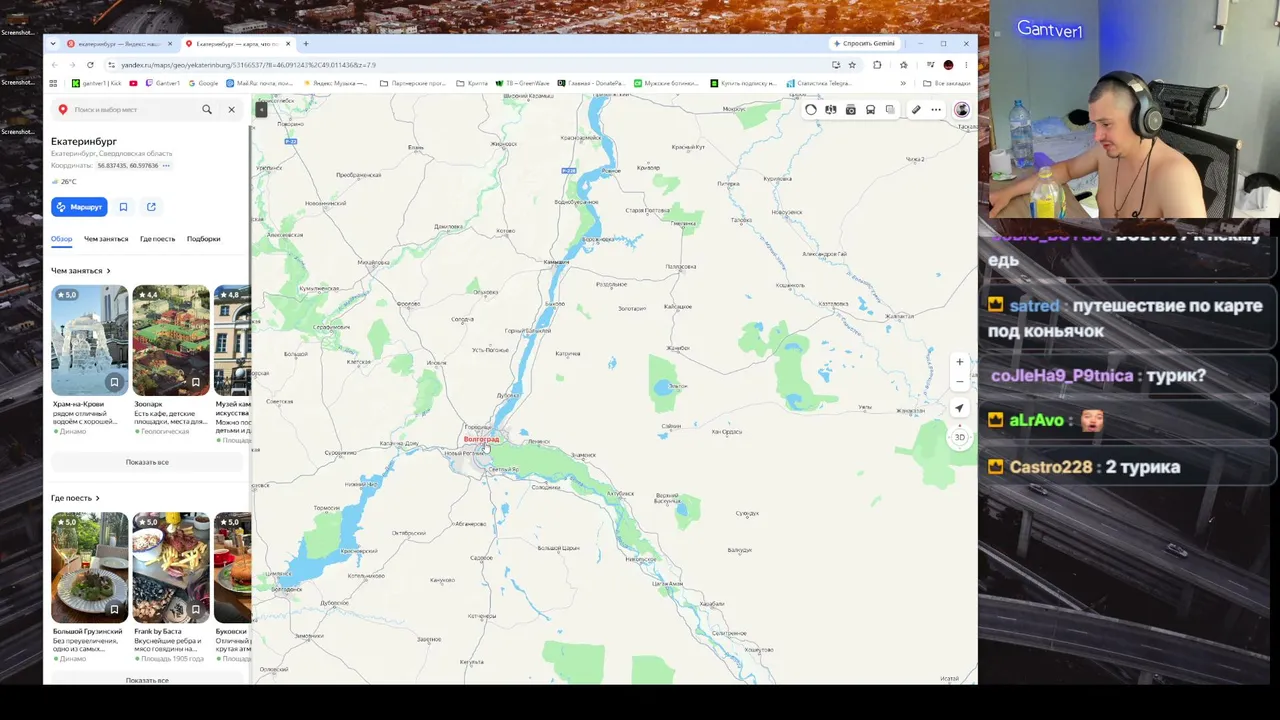The height and width of the screenshot is (720, 1280).
Task: Switch to the Чем заняться tab
Action: 106,239
